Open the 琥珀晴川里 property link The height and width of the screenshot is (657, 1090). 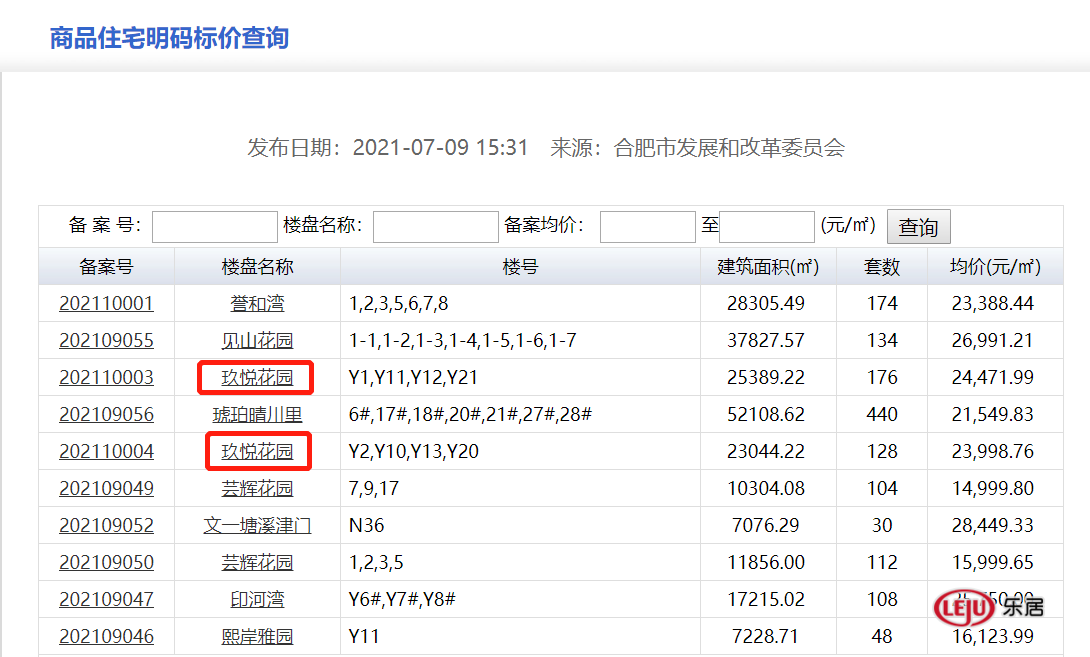257,414
